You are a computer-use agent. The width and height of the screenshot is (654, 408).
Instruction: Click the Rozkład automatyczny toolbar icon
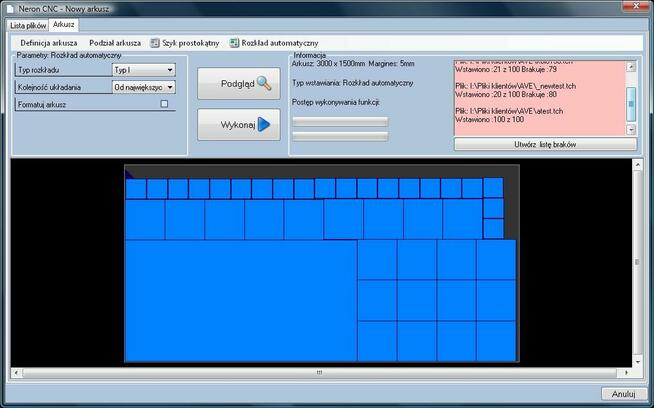pos(234,44)
